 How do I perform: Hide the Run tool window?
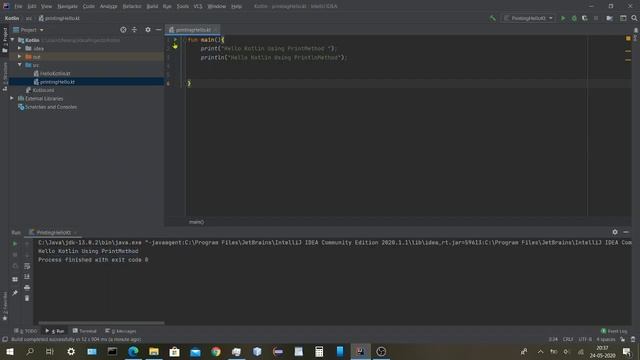[x=626, y=232]
